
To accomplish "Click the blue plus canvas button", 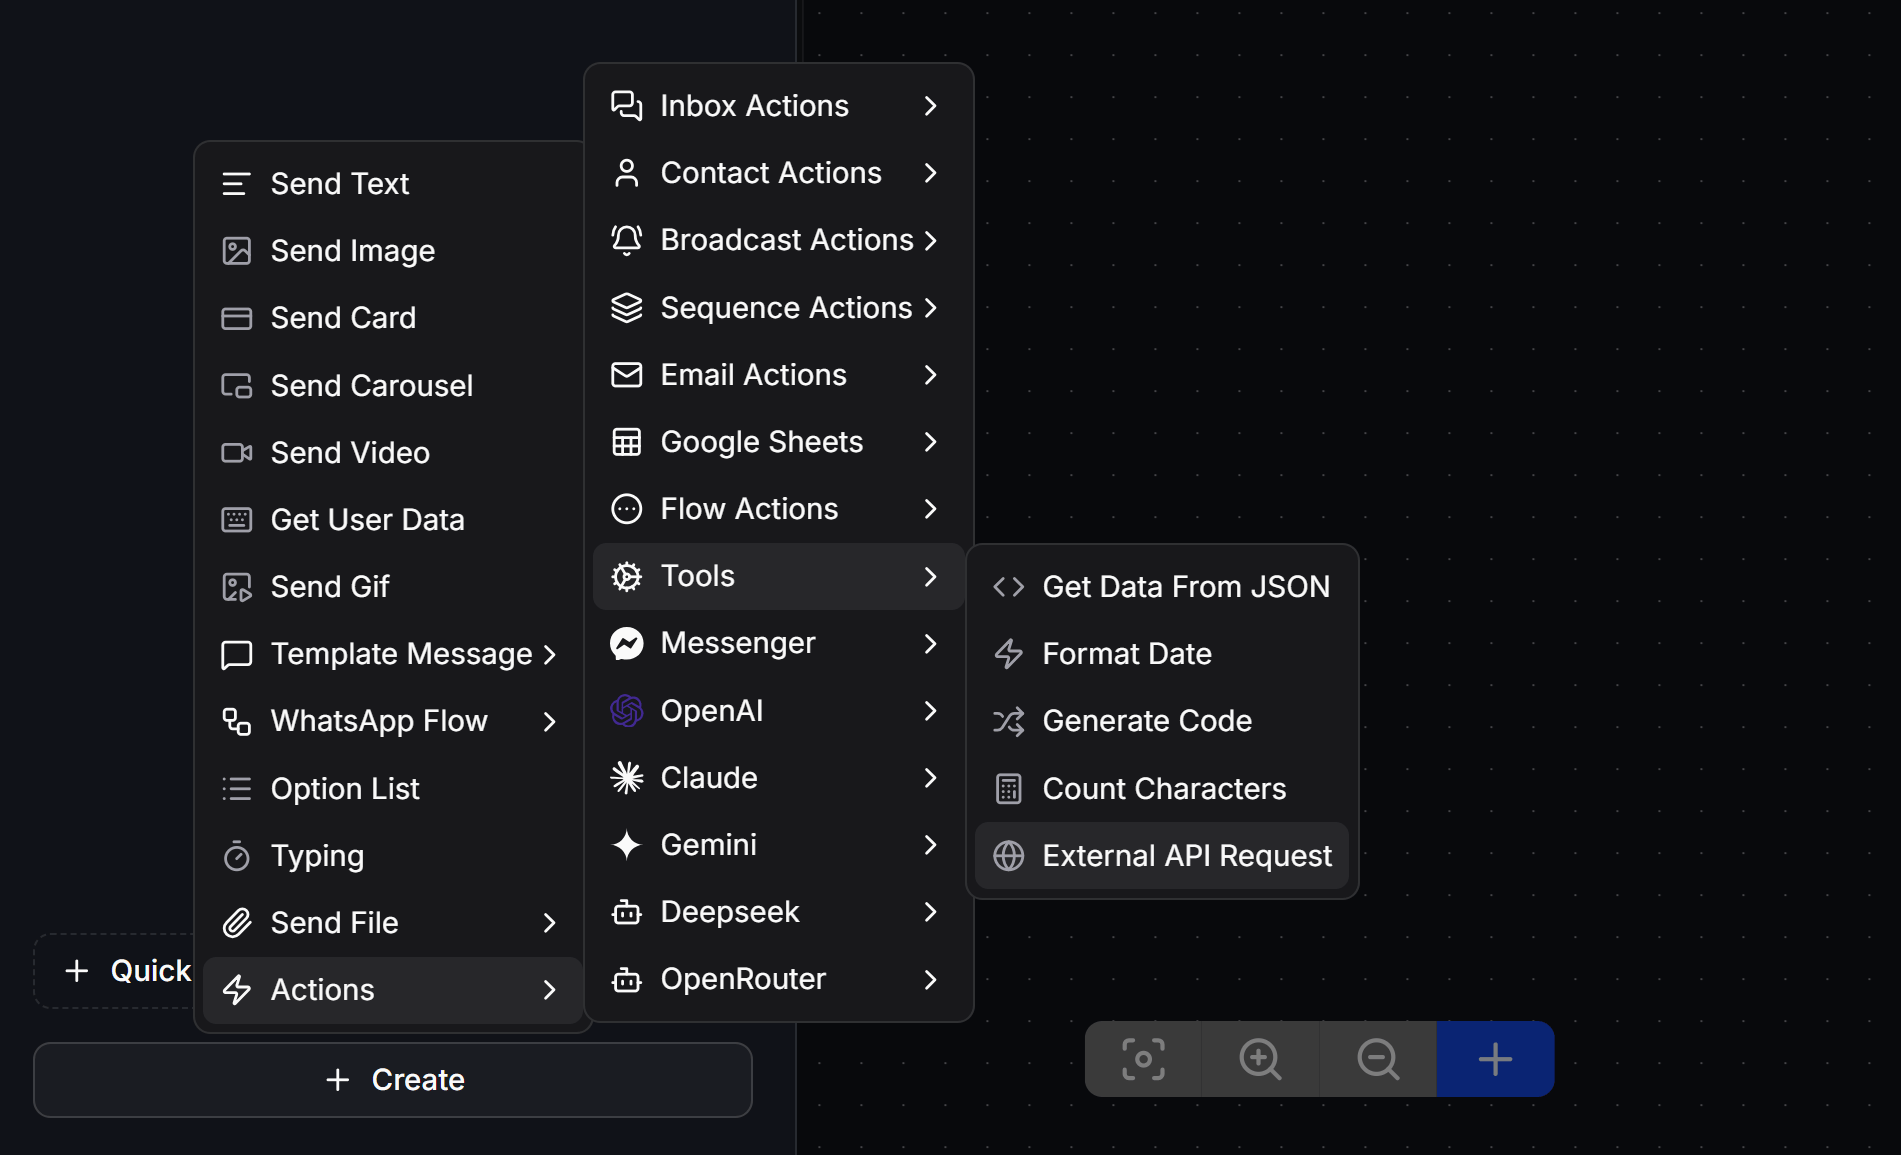I will pos(1495,1059).
